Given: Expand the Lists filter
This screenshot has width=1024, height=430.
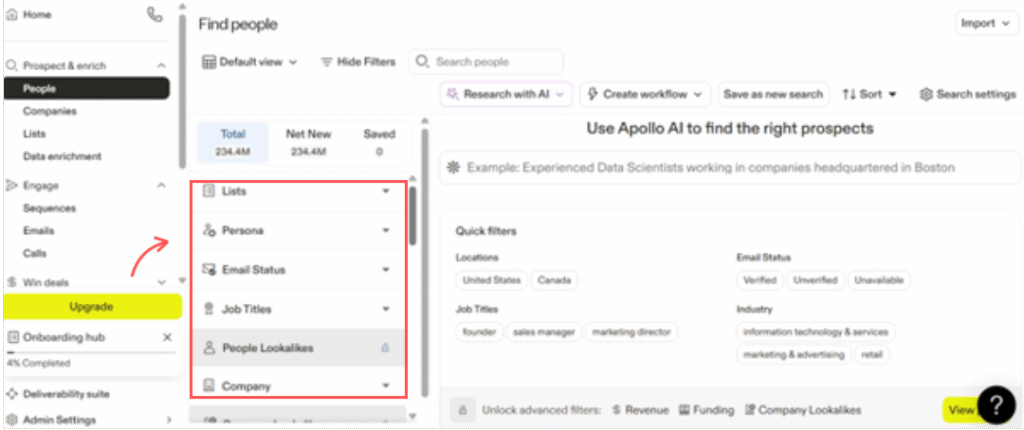Looking at the screenshot, I should [298, 191].
